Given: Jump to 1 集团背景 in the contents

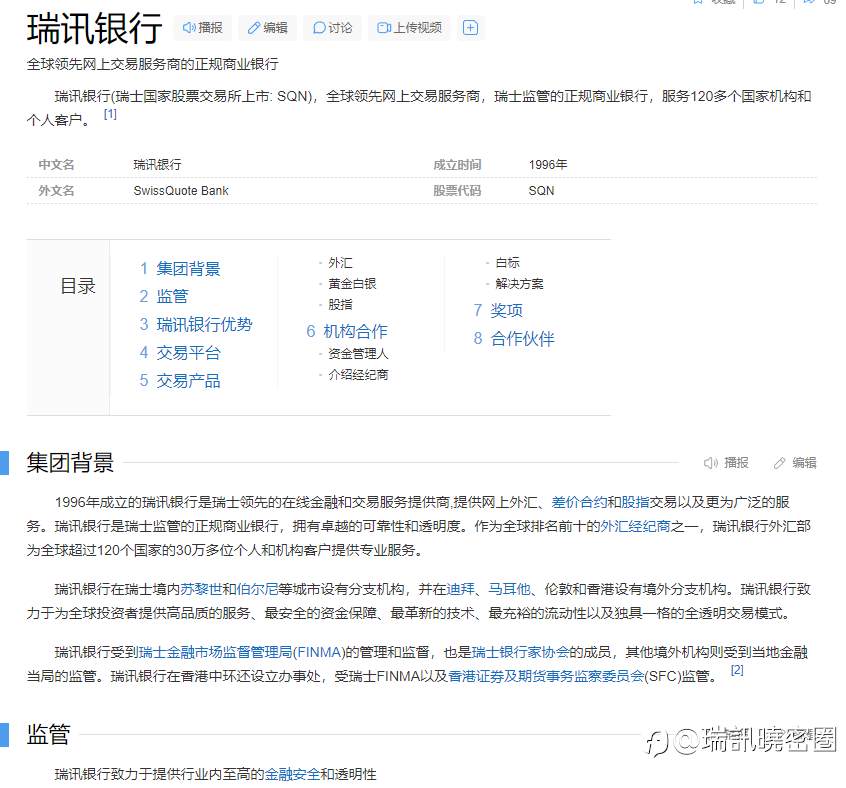Looking at the screenshot, I should coord(180,269).
